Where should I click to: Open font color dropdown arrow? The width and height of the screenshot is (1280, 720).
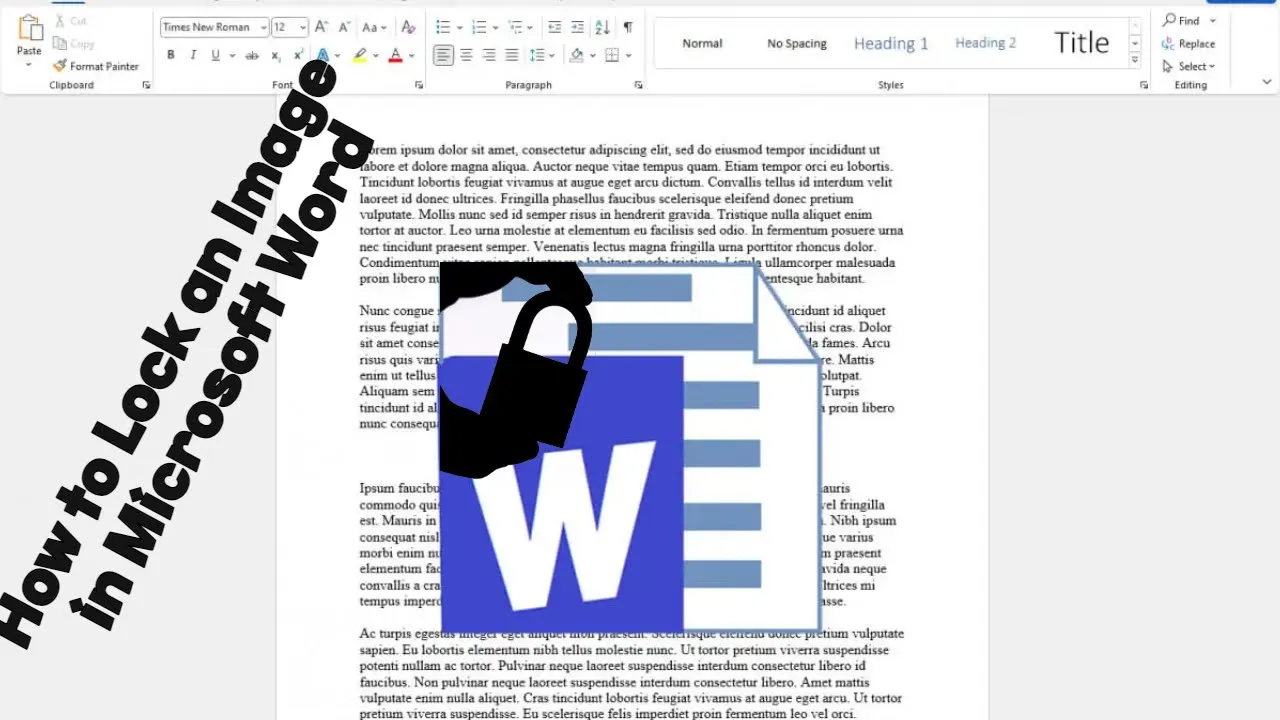pos(412,56)
